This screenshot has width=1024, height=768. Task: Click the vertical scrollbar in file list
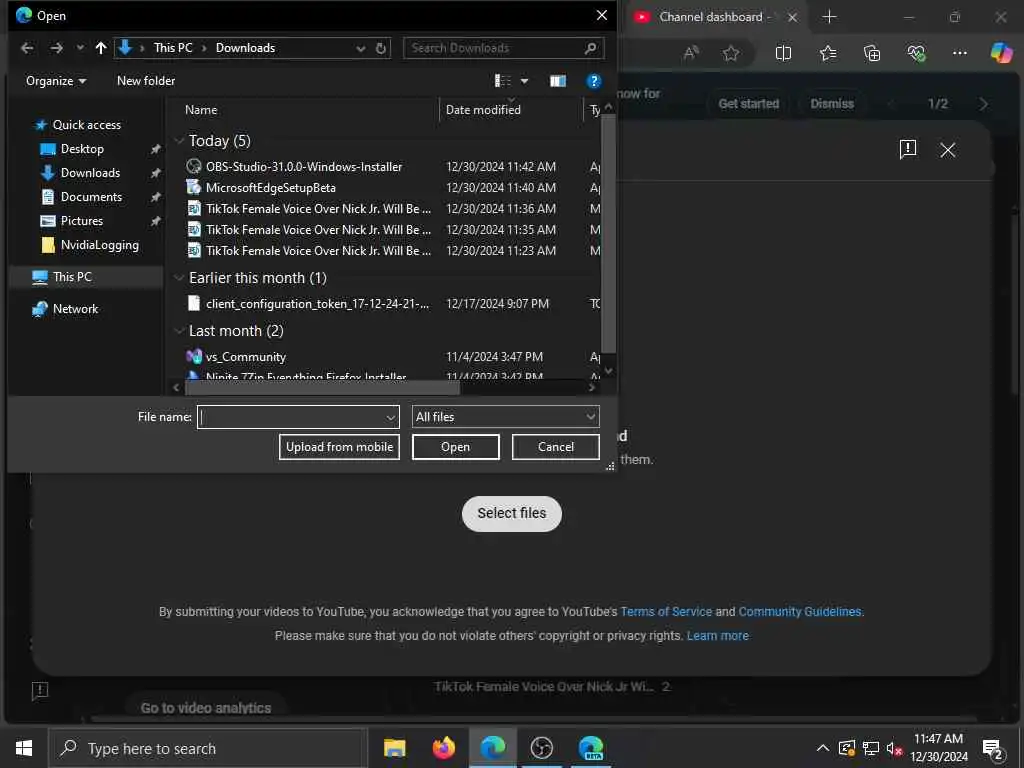[x=608, y=234]
